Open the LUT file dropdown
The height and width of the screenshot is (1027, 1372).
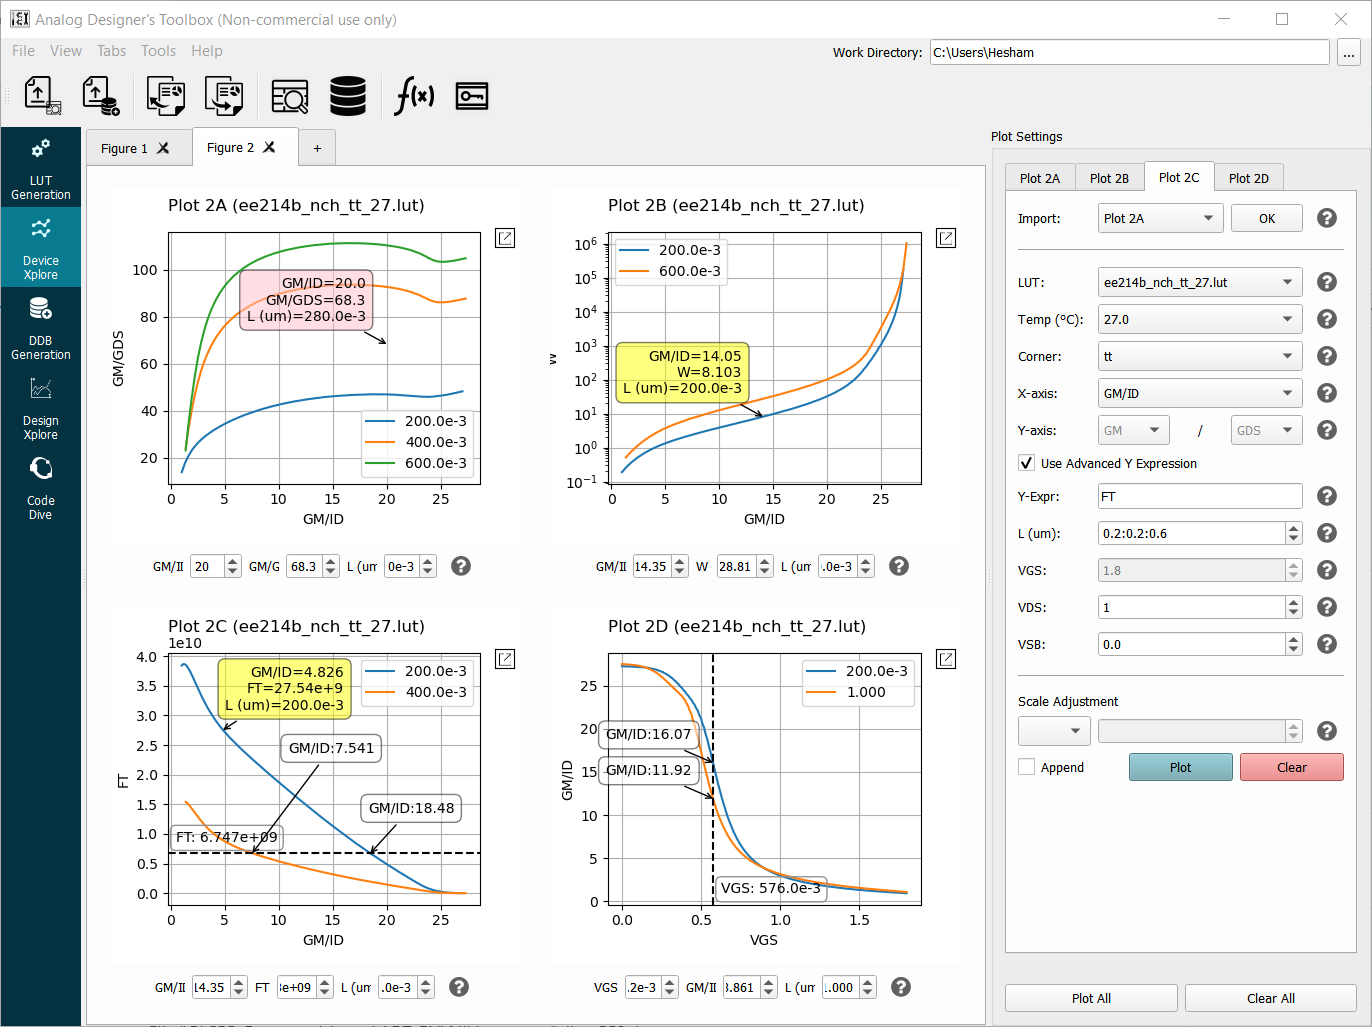click(1200, 282)
